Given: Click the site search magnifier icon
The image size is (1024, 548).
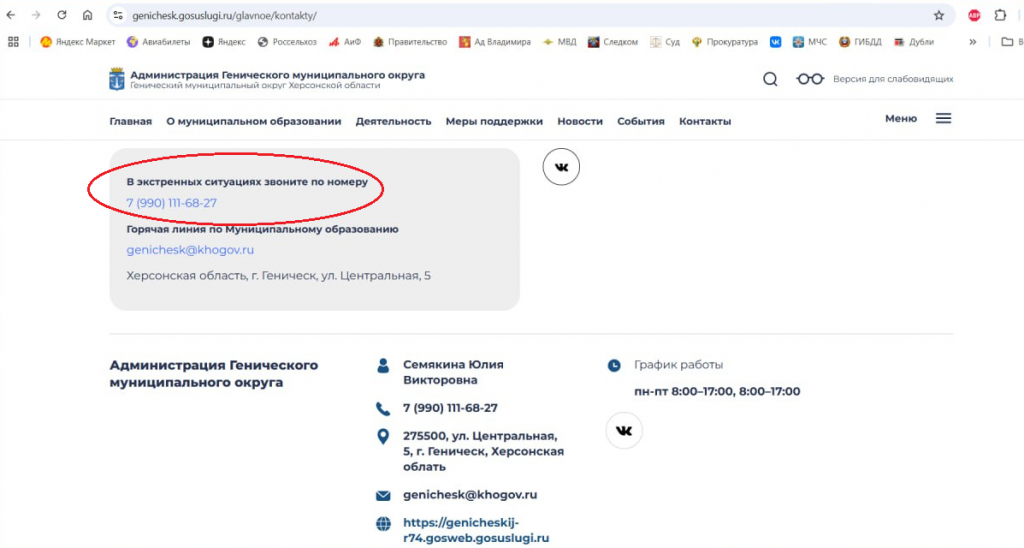Looking at the screenshot, I should point(770,79).
